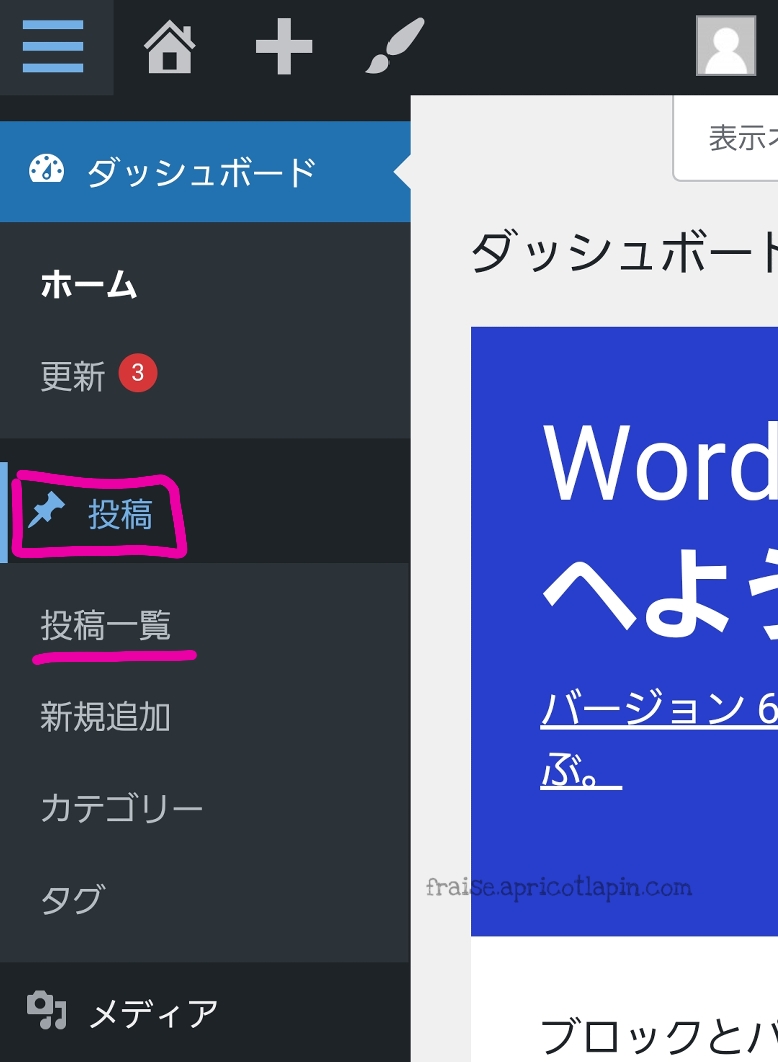Screen dimensions: 778x1062
Task: Click the plus new content icon
Action: [284, 46]
